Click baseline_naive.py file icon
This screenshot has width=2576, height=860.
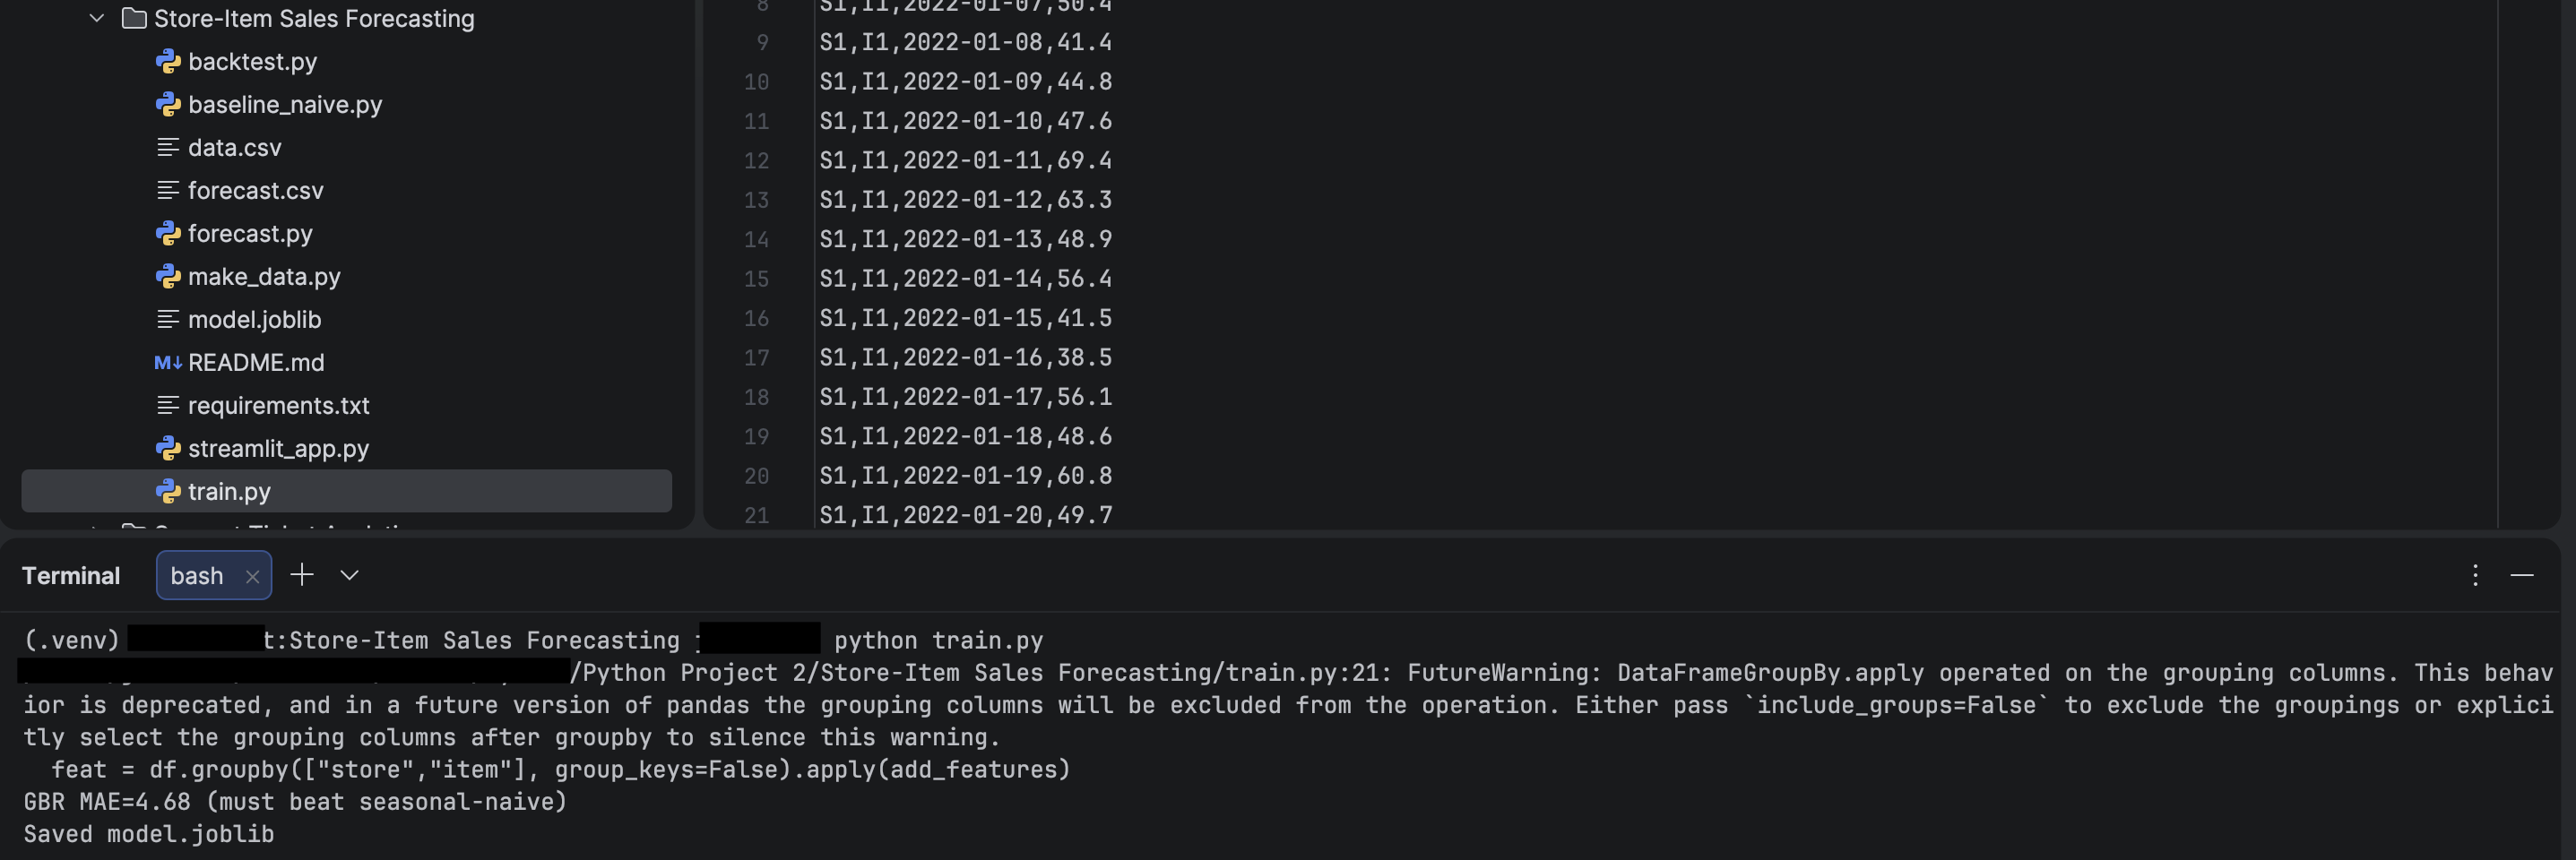click(x=168, y=105)
